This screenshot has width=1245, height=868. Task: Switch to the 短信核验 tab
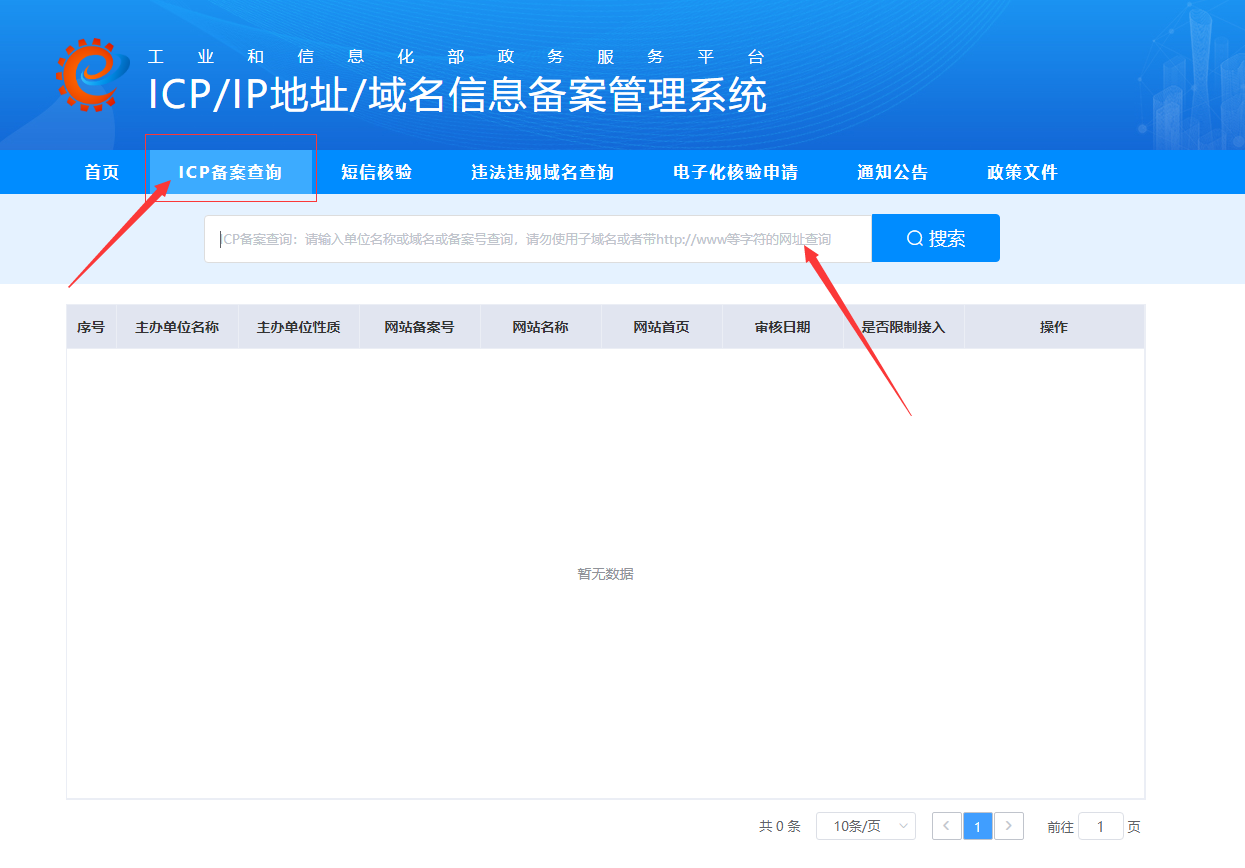coord(376,172)
